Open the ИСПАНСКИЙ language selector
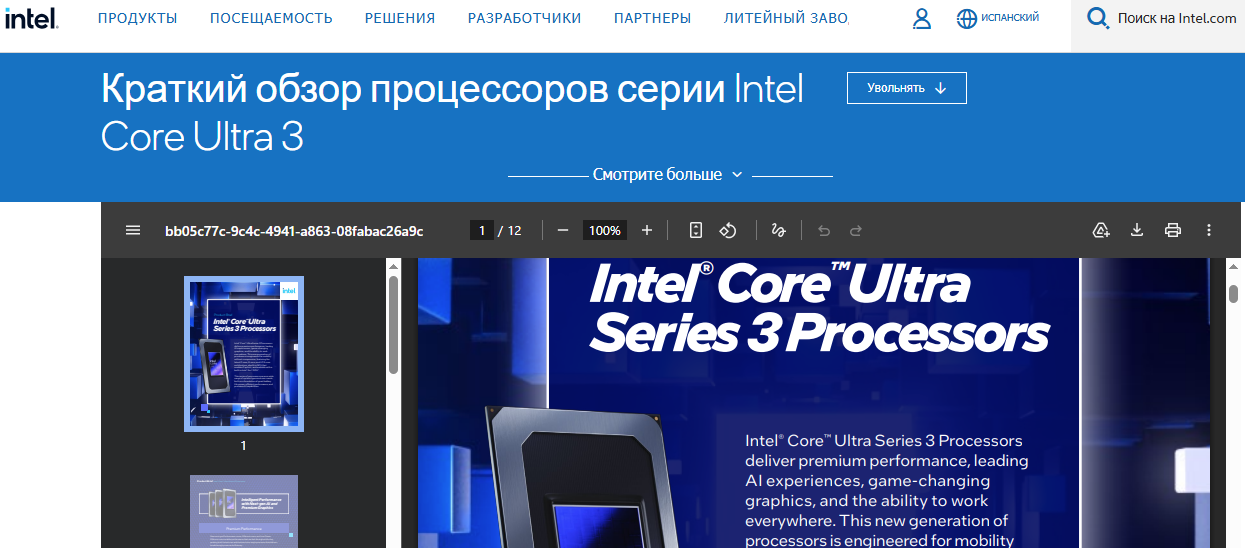The width and height of the screenshot is (1245, 548). point(998,18)
